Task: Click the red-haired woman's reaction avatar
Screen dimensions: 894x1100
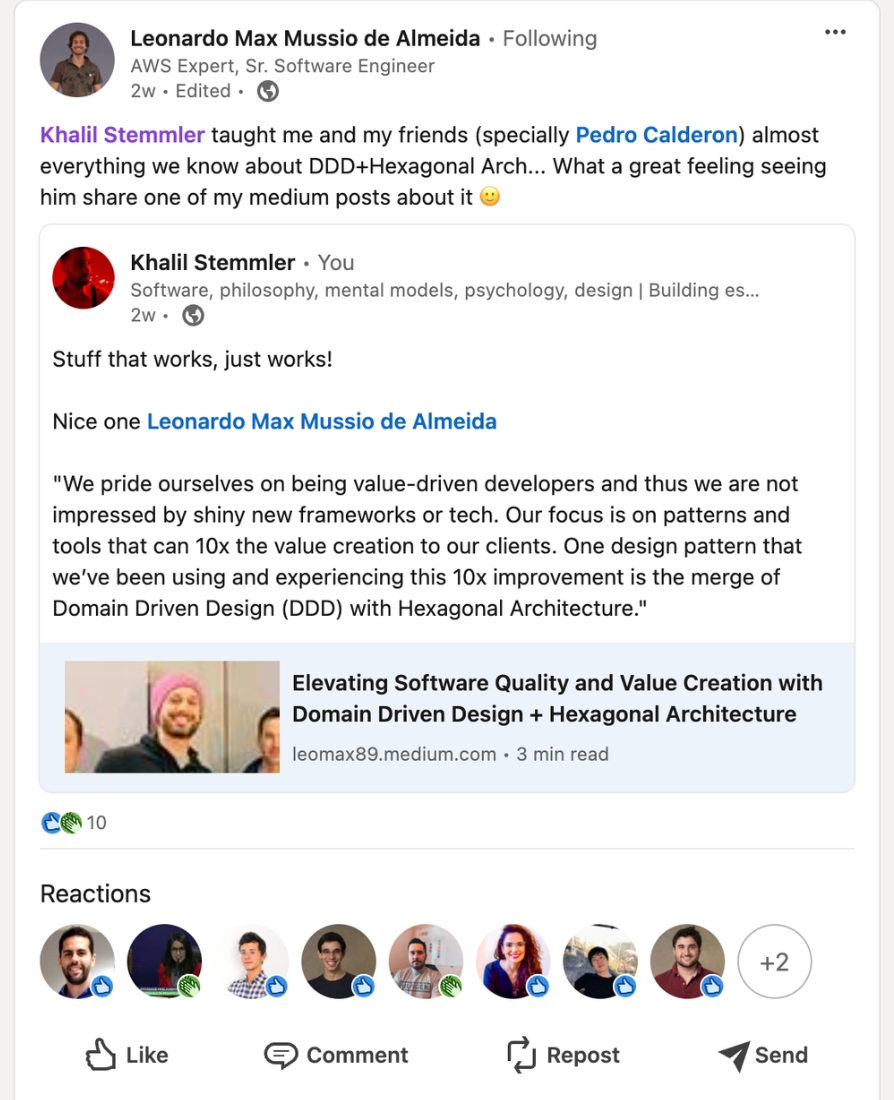Action: [x=513, y=961]
